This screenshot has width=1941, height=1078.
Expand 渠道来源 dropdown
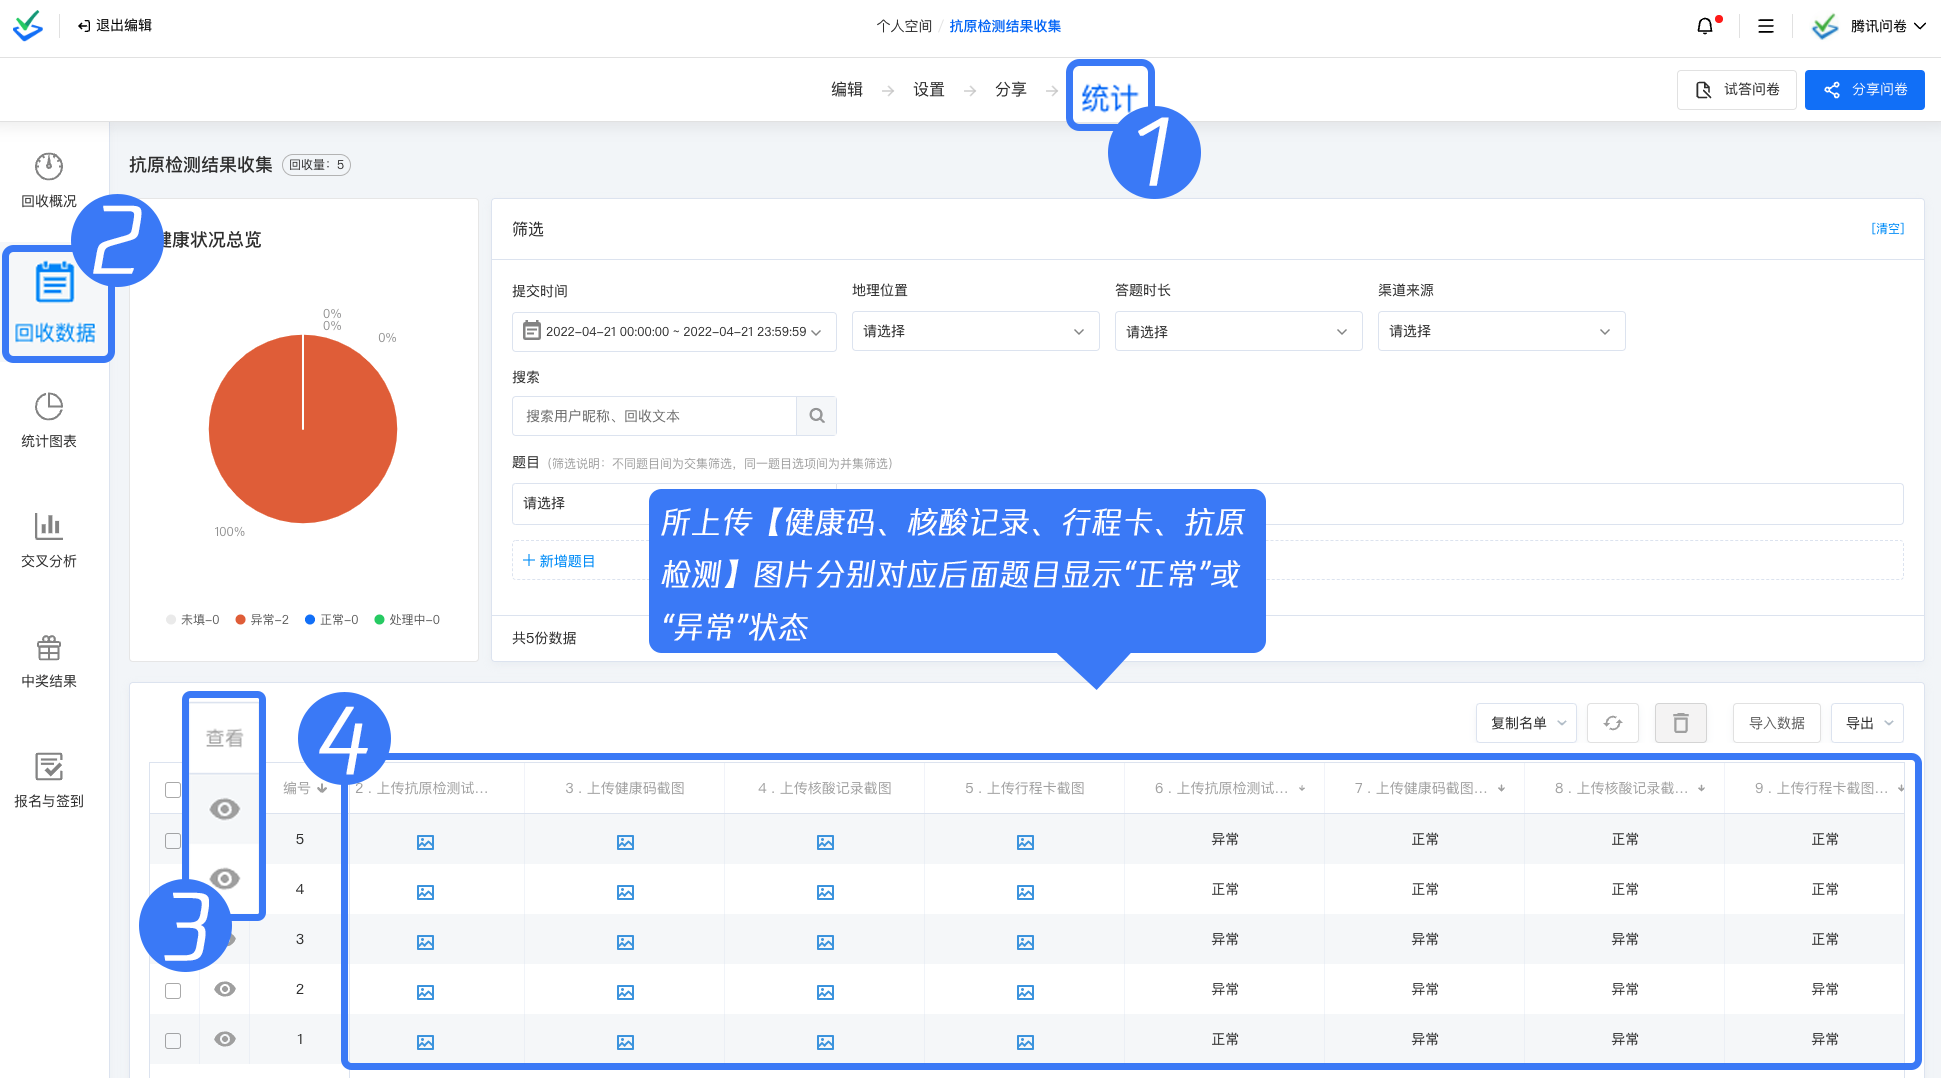pos(1501,331)
